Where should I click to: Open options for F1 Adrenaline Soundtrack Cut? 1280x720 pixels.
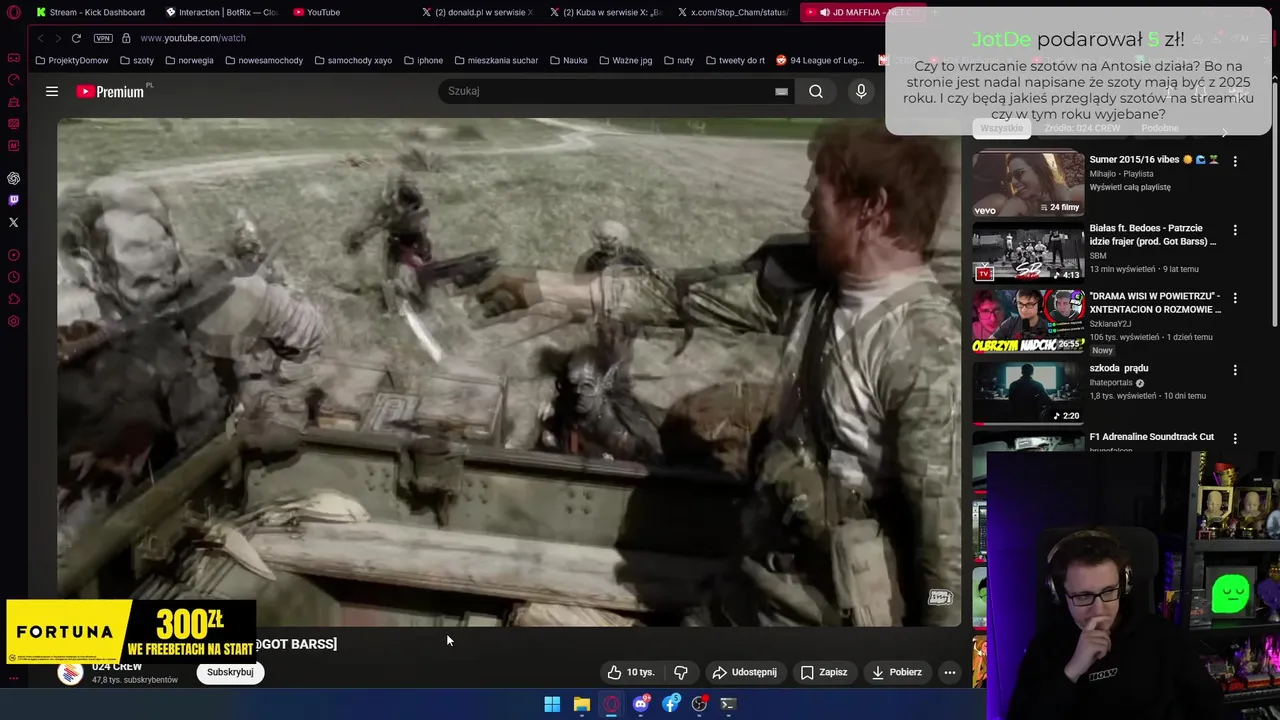1235,438
